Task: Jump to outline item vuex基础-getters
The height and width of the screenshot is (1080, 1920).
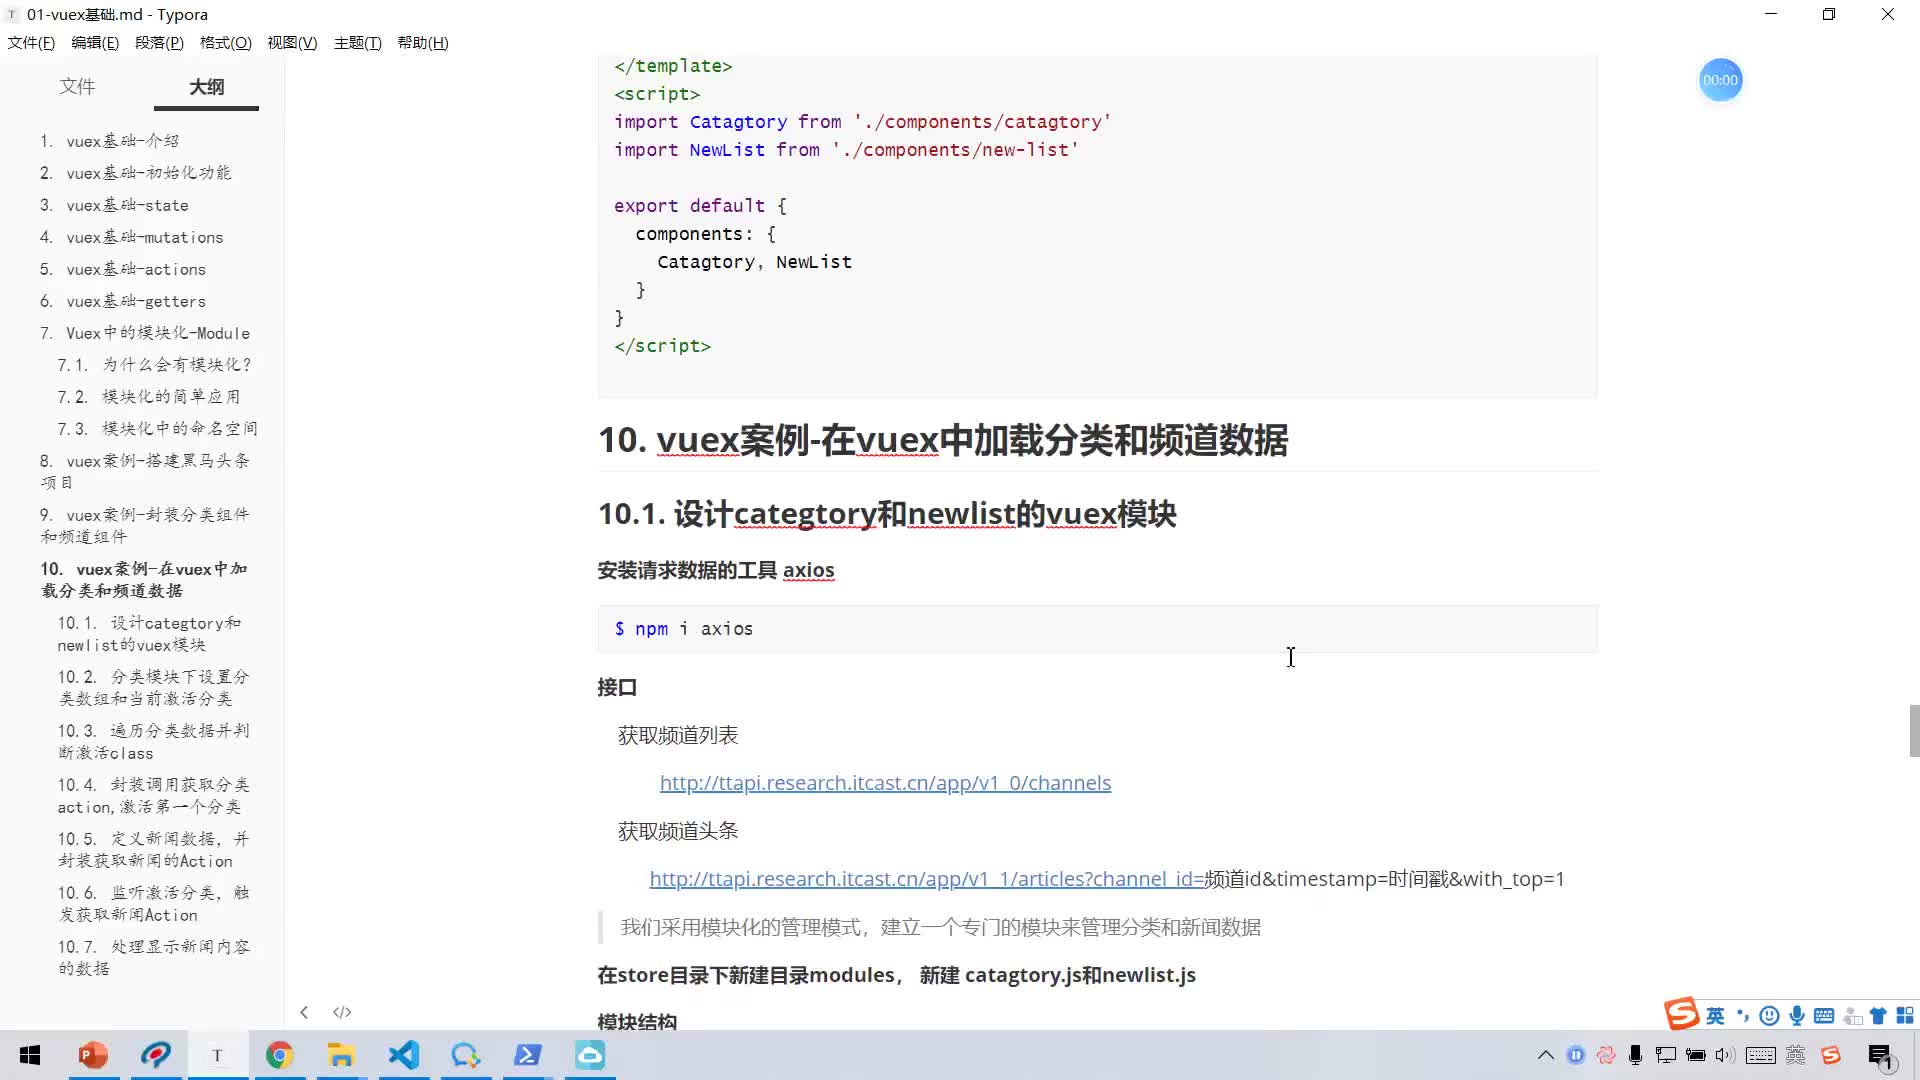Action: (135, 301)
